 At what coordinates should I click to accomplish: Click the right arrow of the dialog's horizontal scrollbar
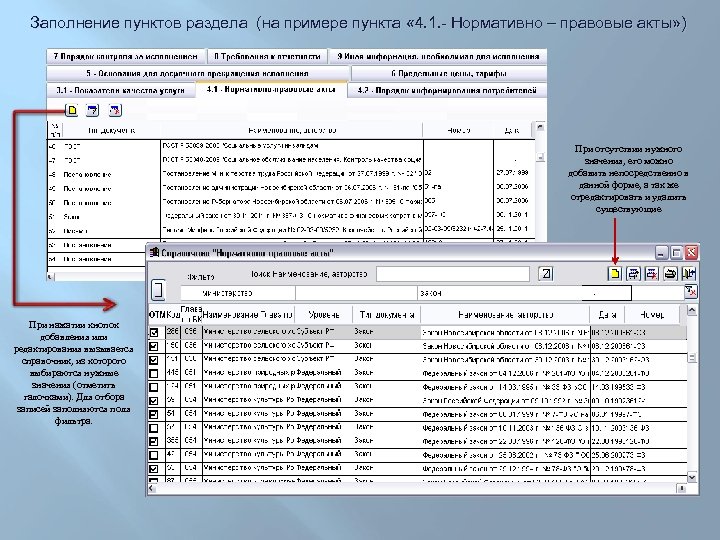pos(681,489)
